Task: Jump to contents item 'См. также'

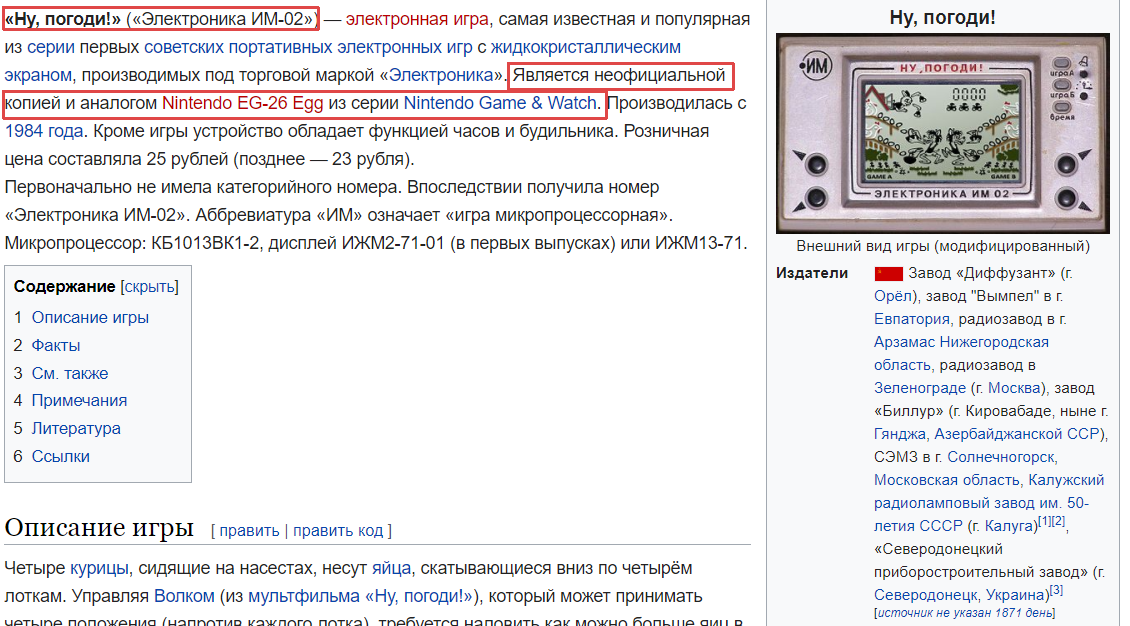Action: 69,373
